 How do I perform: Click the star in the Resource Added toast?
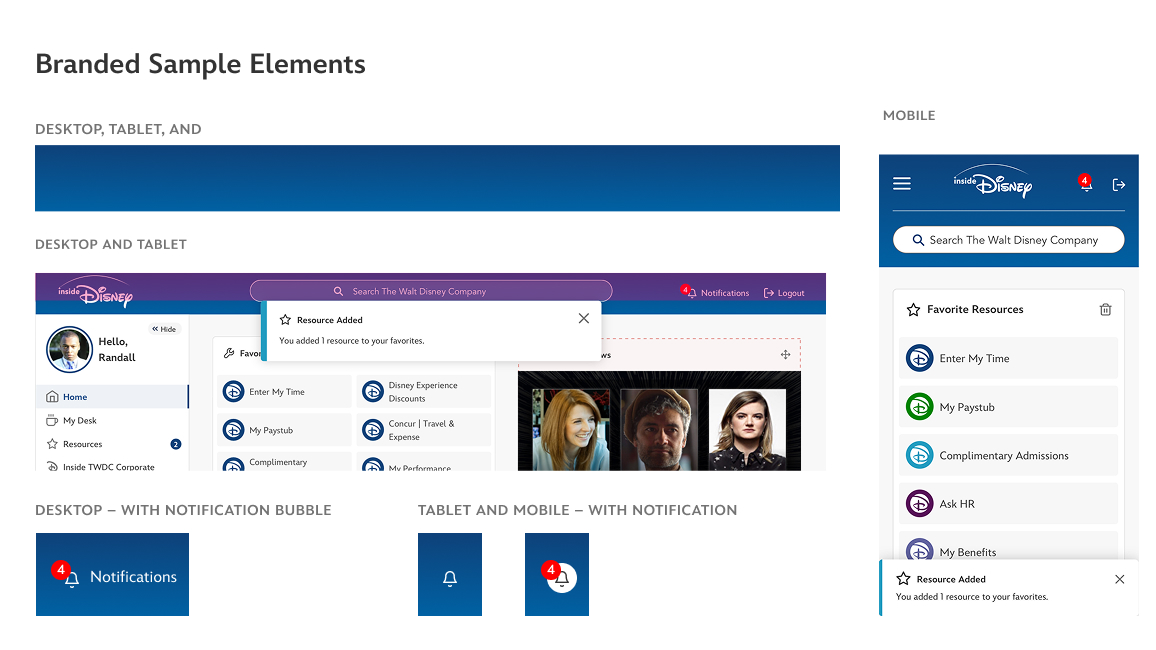click(285, 320)
